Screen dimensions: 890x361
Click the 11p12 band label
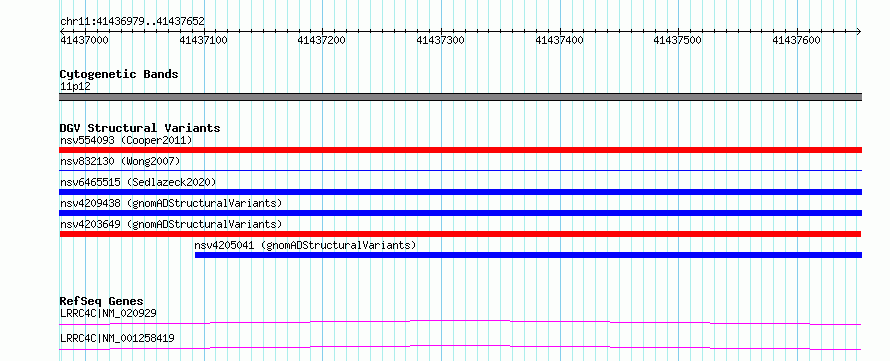pyautogui.click(x=75, y=87)
